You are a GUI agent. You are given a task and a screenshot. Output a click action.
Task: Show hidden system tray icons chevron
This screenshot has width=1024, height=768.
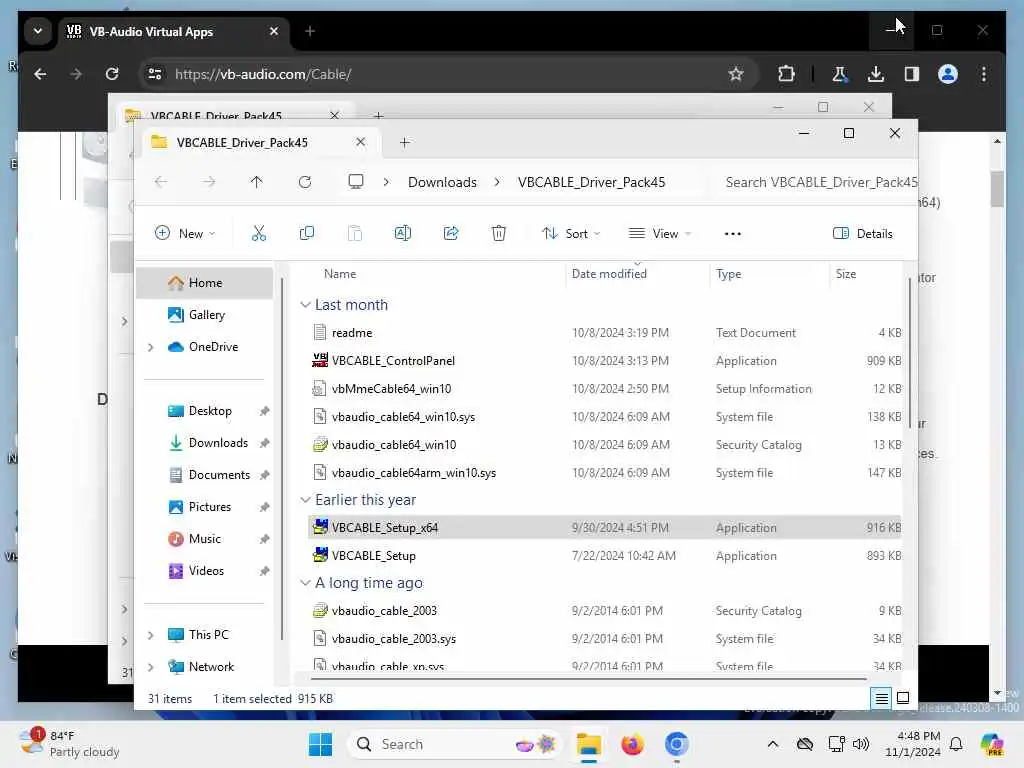click(773, 744)
